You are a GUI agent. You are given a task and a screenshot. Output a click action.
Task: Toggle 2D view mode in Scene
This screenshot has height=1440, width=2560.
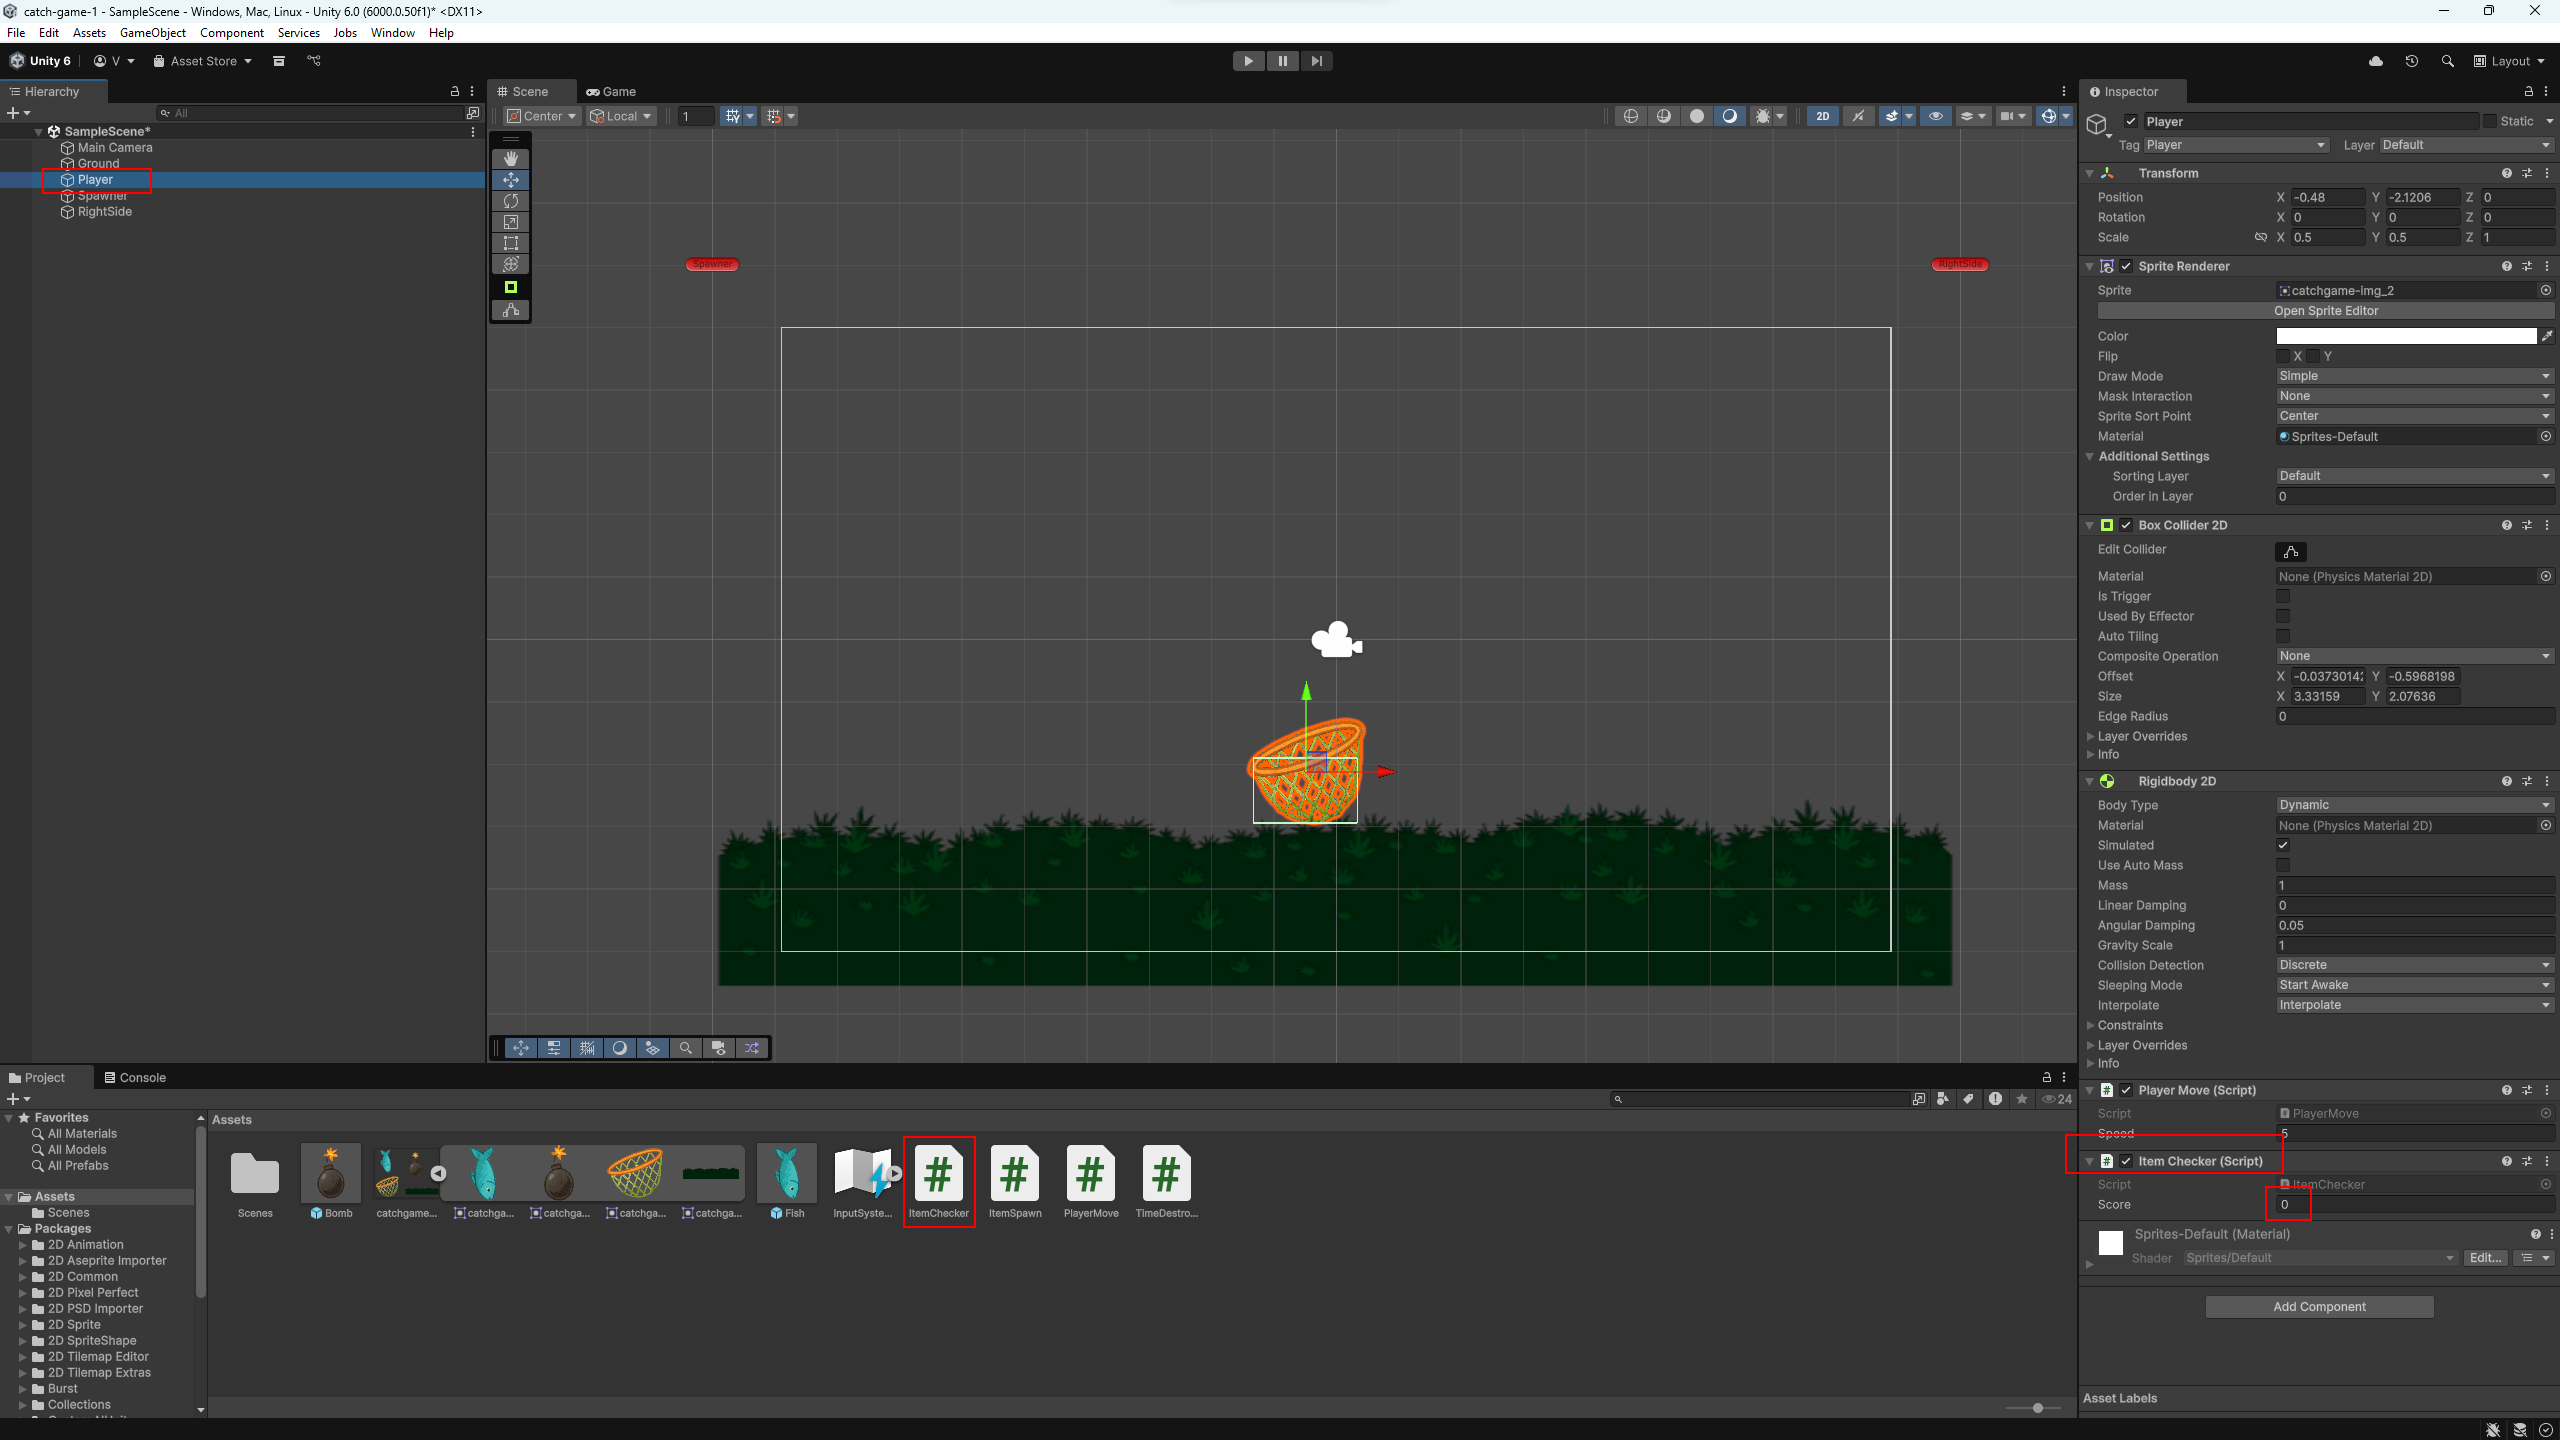coord(1823,116)
